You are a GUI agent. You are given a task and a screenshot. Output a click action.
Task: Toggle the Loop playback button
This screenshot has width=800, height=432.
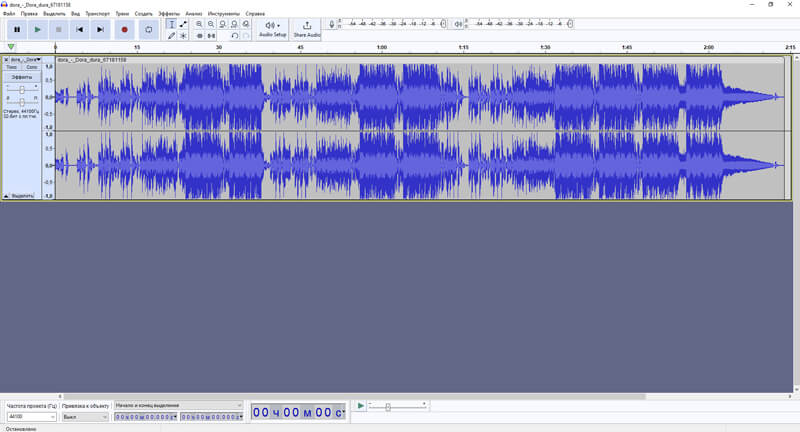pyautogui.click(x=148, y=30)
